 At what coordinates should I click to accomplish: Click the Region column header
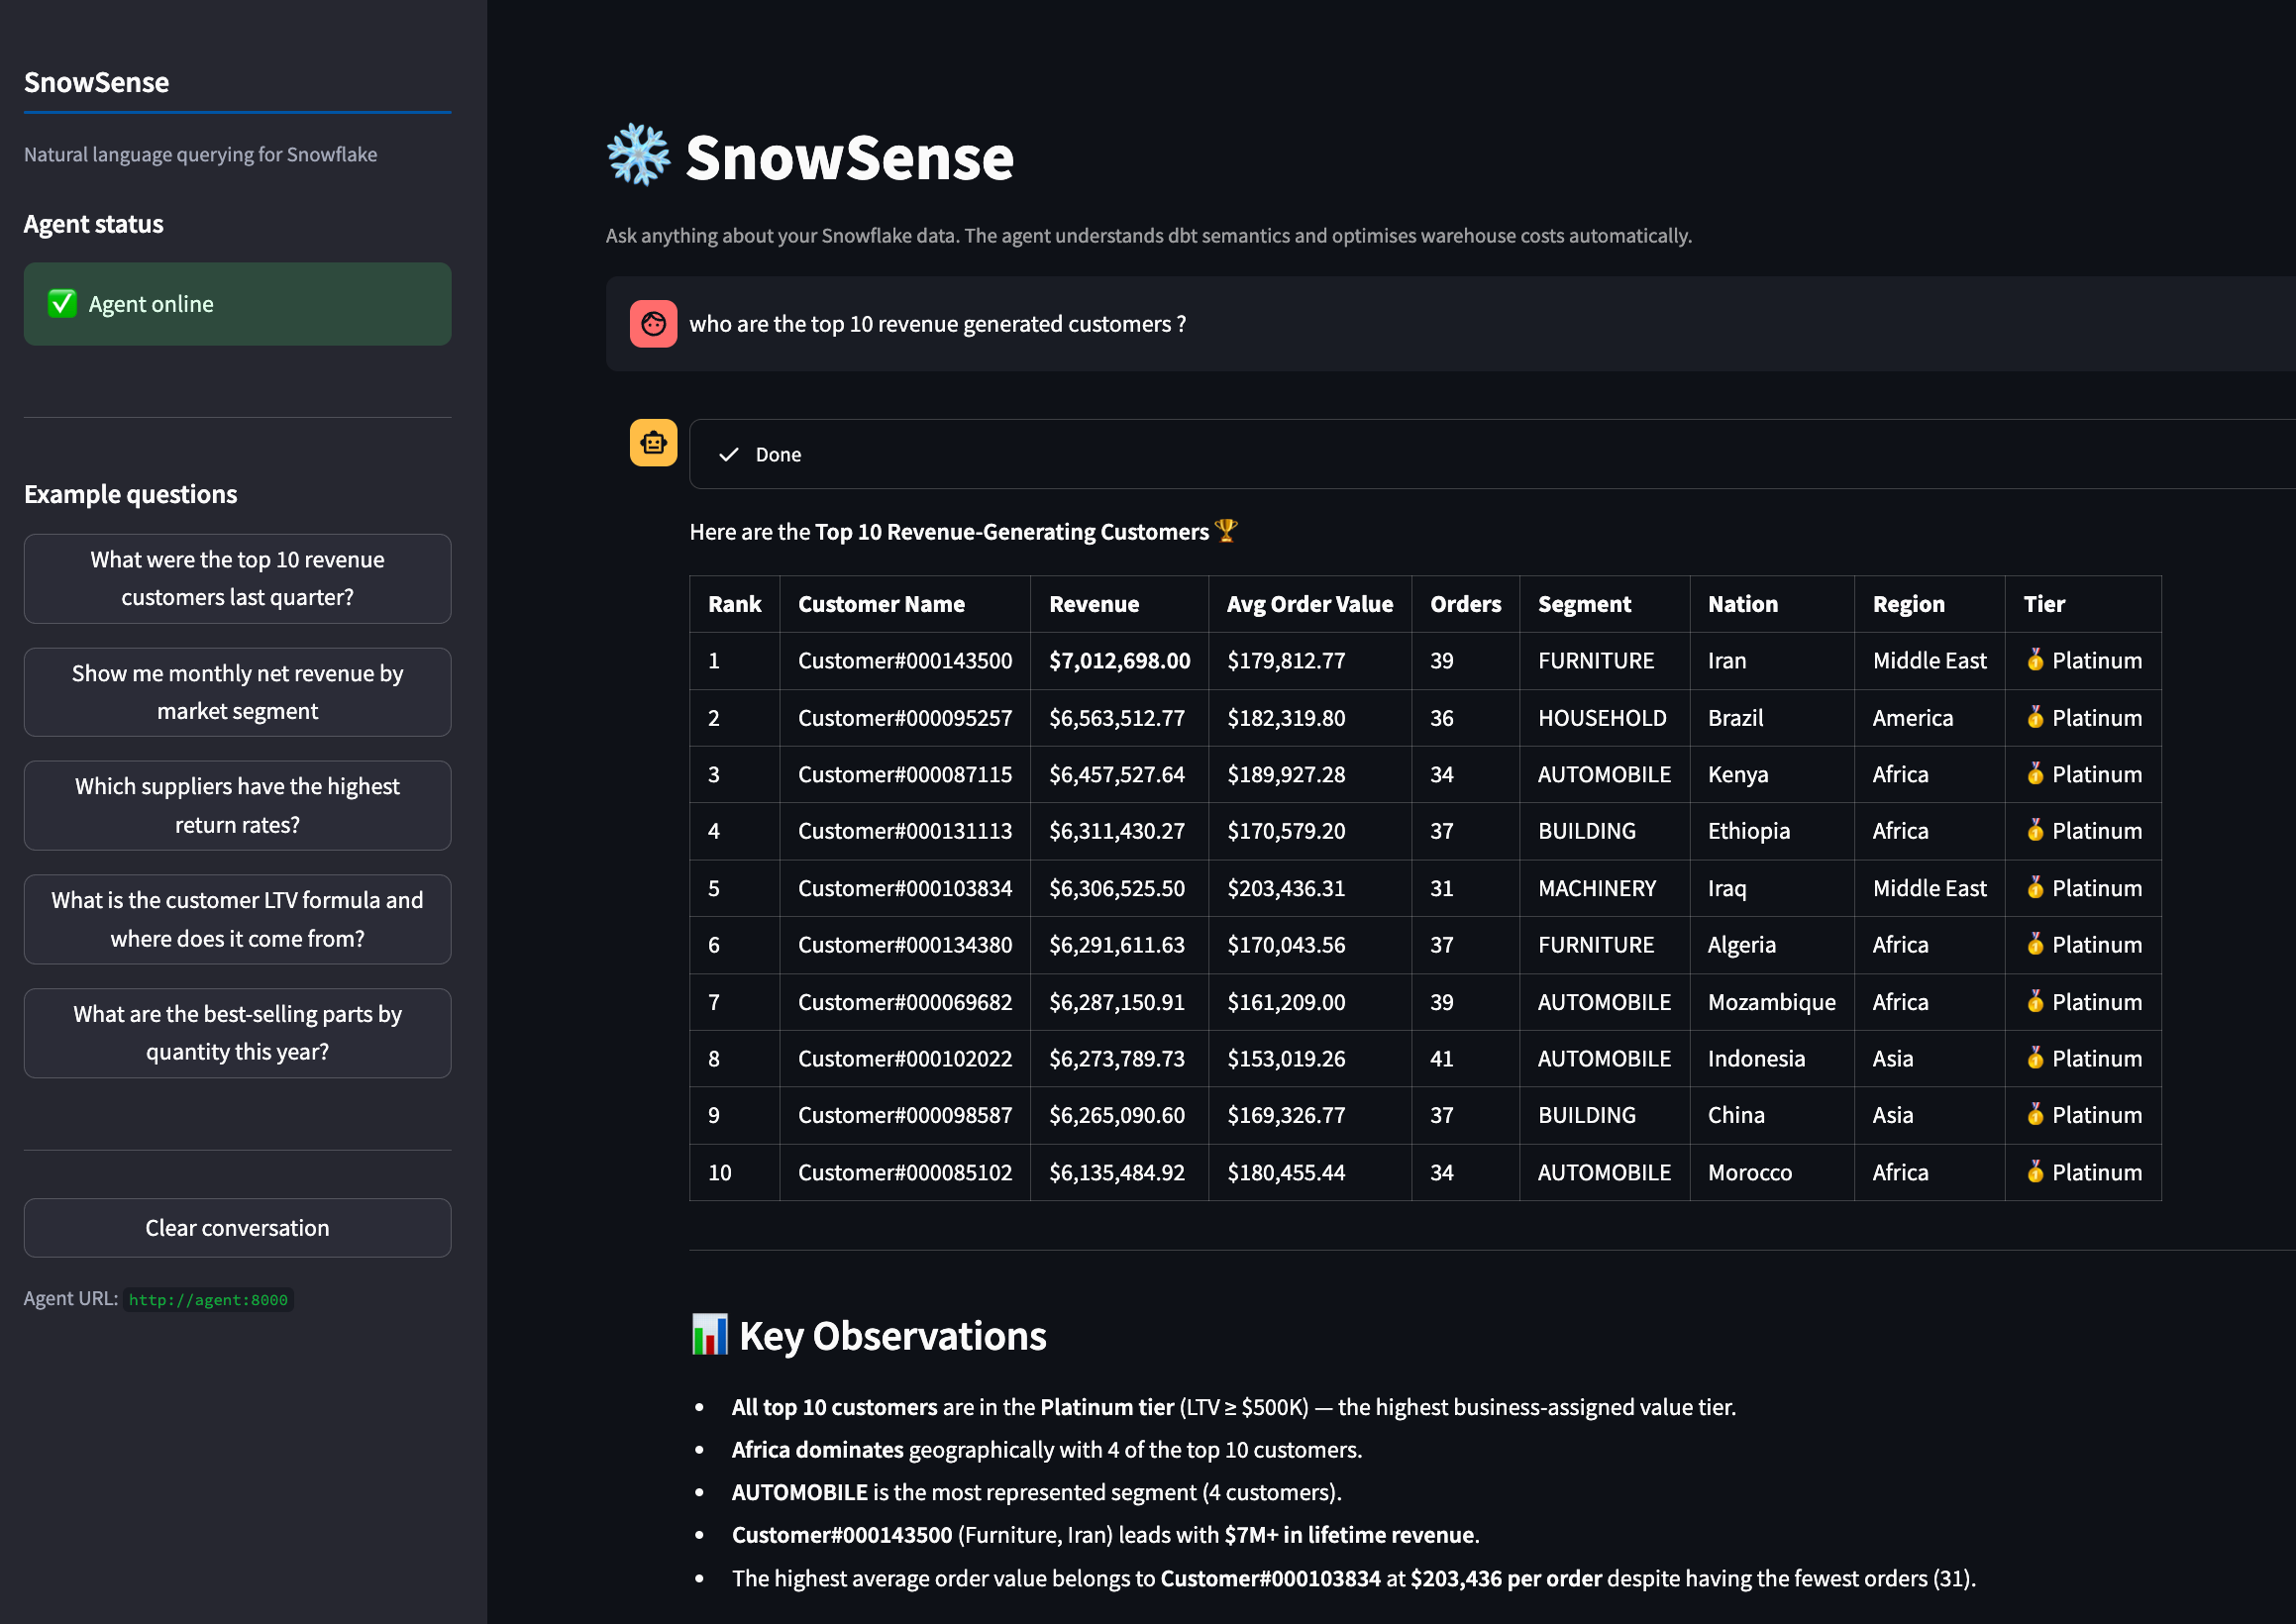point(1930,604)
